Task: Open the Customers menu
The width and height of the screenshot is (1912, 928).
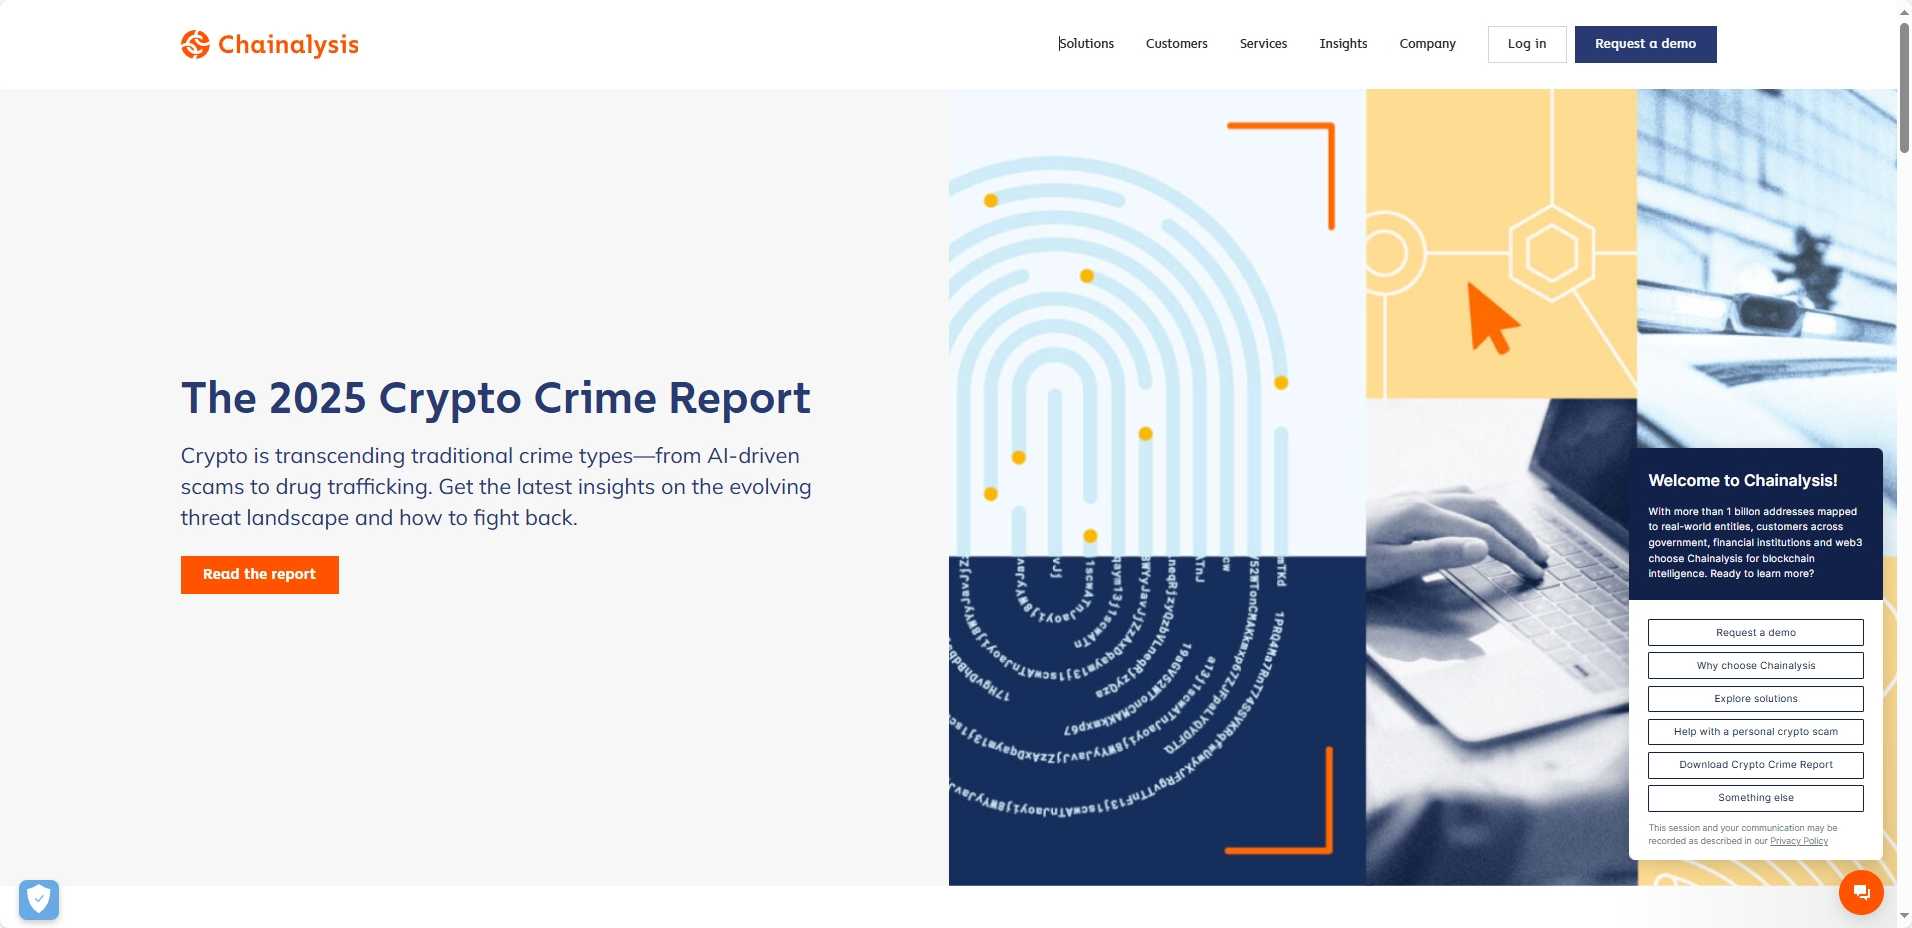Action: point(1176,44)
